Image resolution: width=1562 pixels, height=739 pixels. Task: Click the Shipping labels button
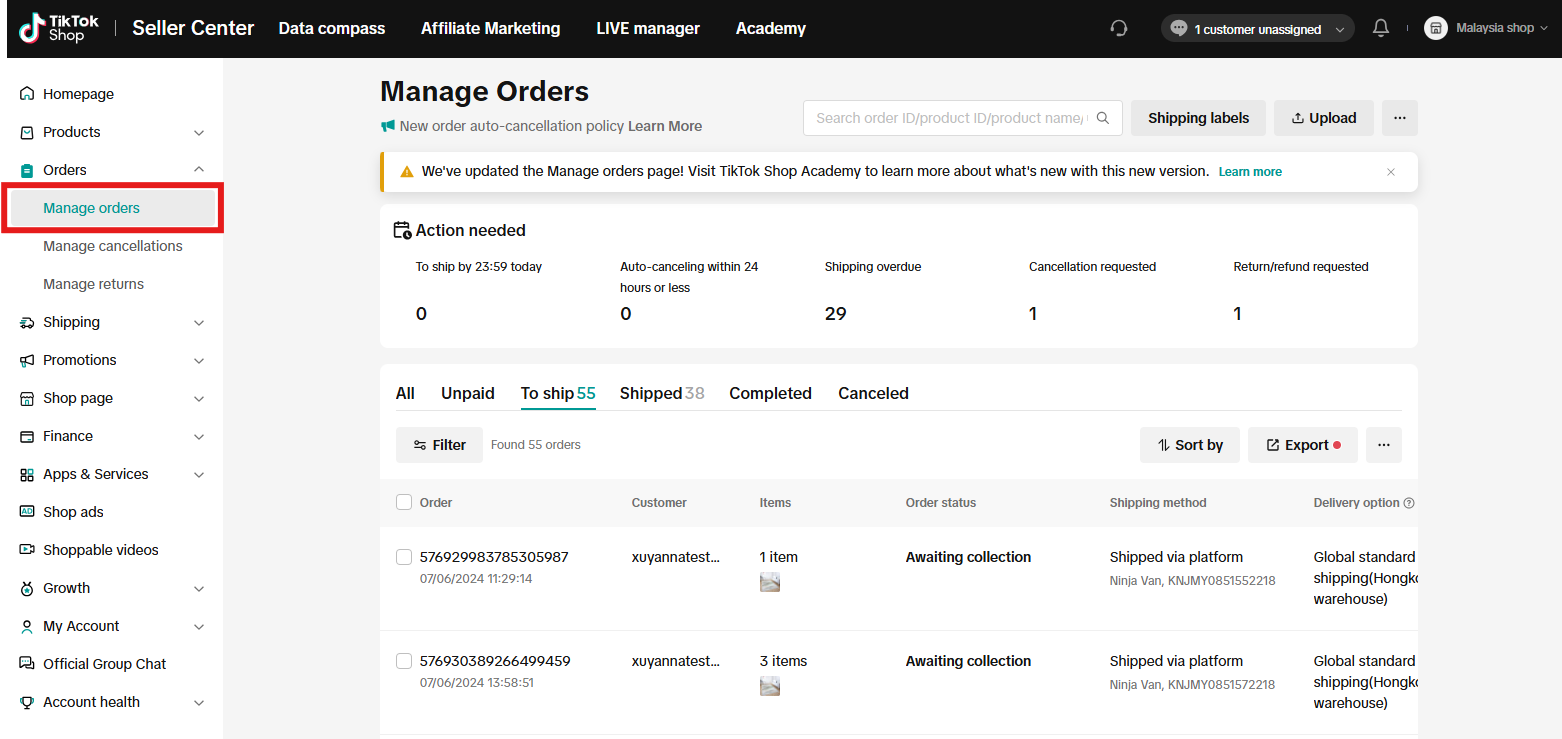tap(1198, 118)
